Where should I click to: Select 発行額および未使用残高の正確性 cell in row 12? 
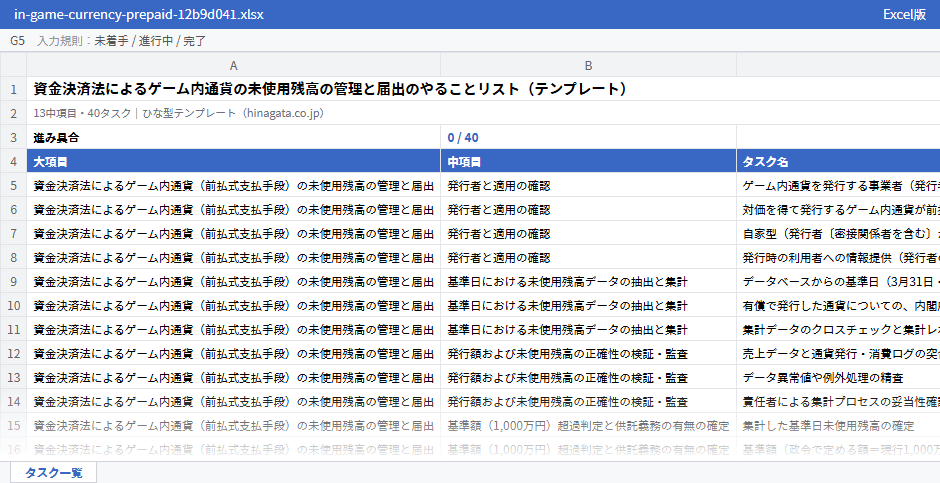click(589, 353)
